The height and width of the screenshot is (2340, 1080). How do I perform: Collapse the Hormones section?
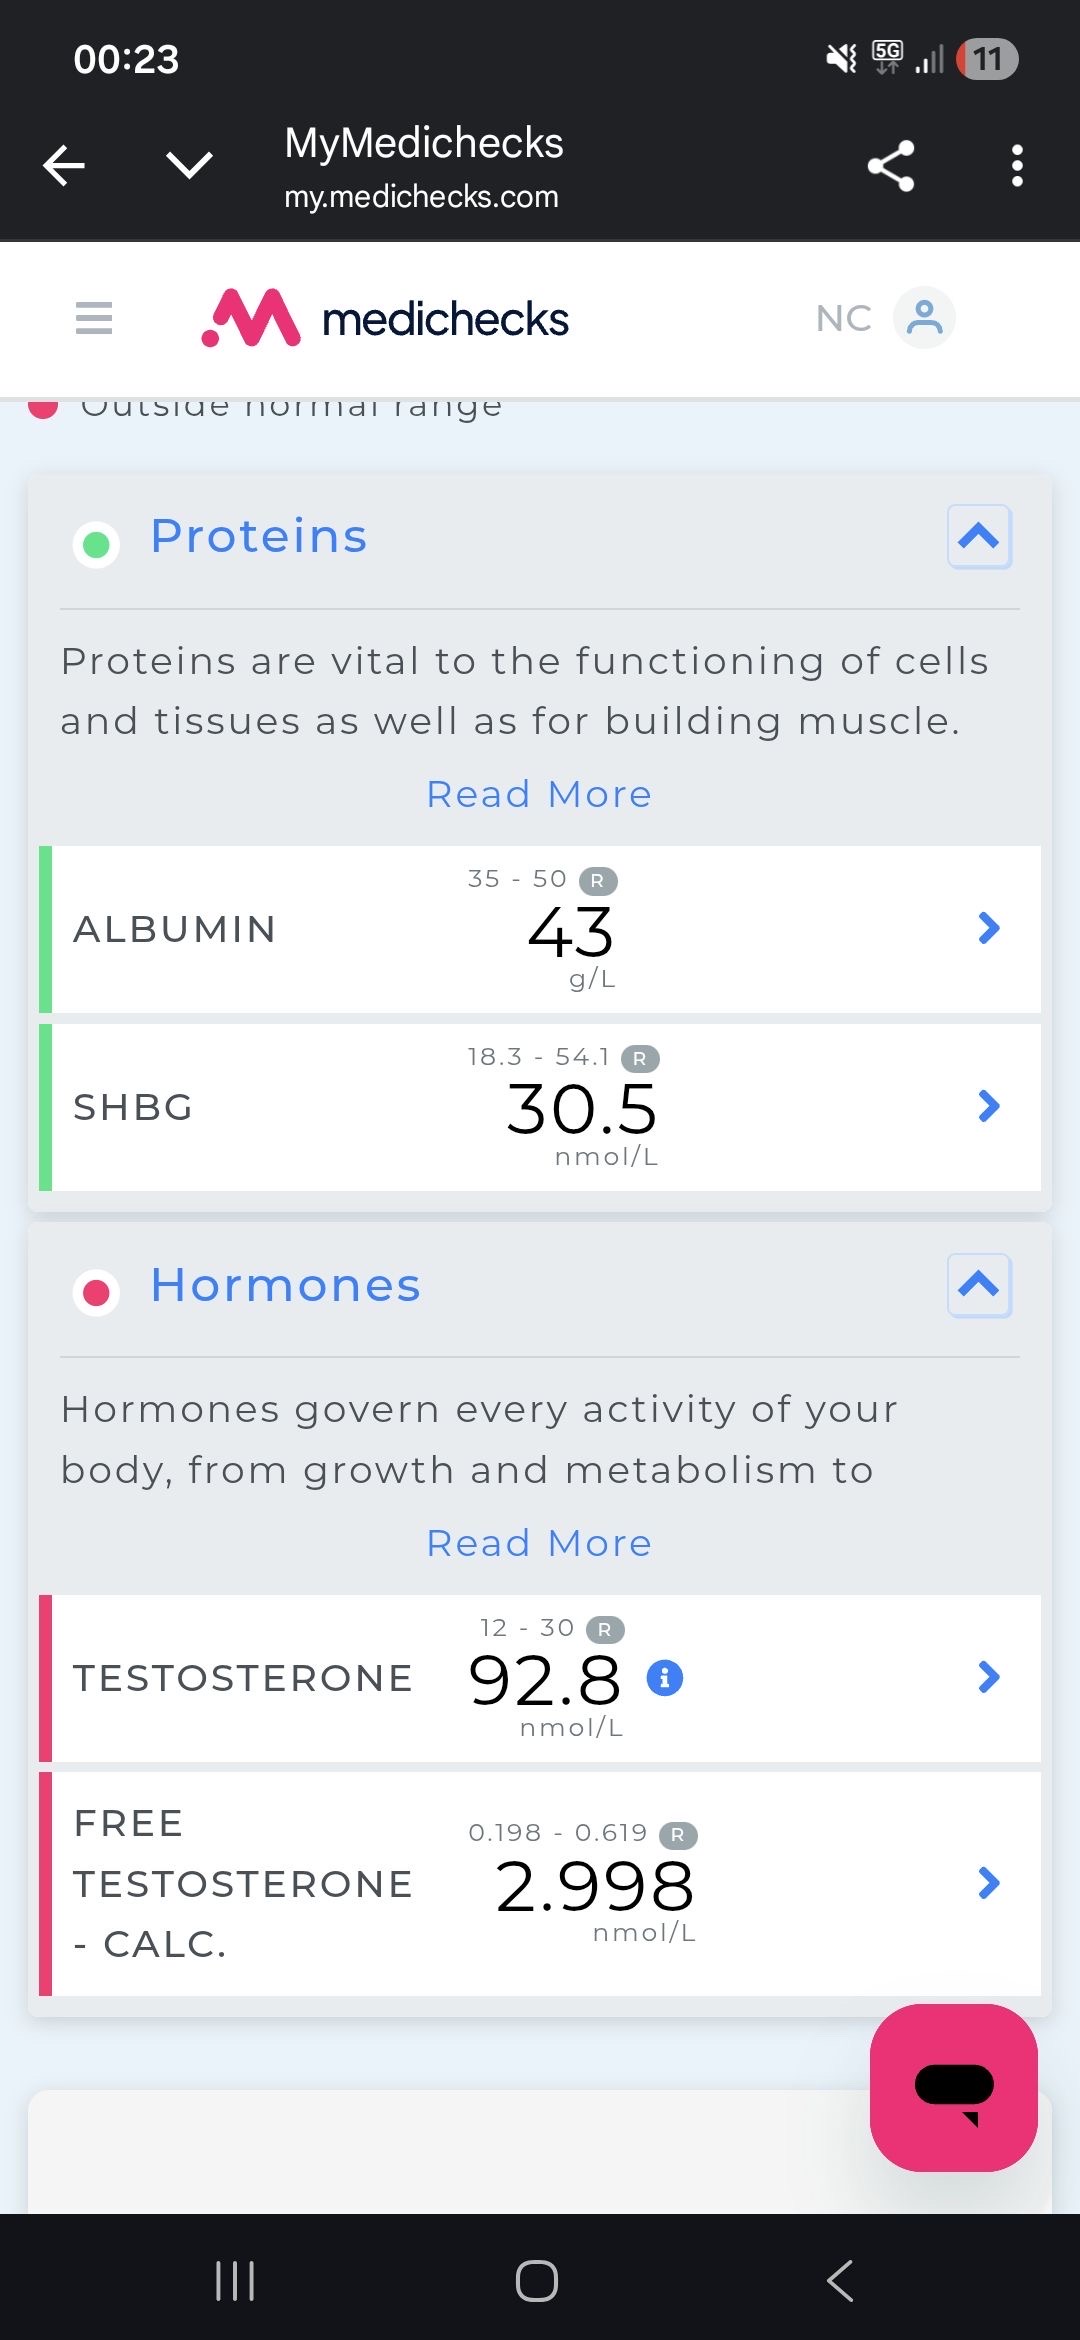point(979,1285)
